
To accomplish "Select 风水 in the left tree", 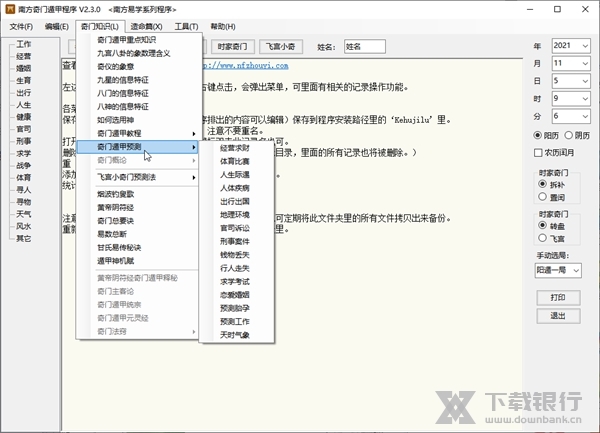I will tap(24, 226).
